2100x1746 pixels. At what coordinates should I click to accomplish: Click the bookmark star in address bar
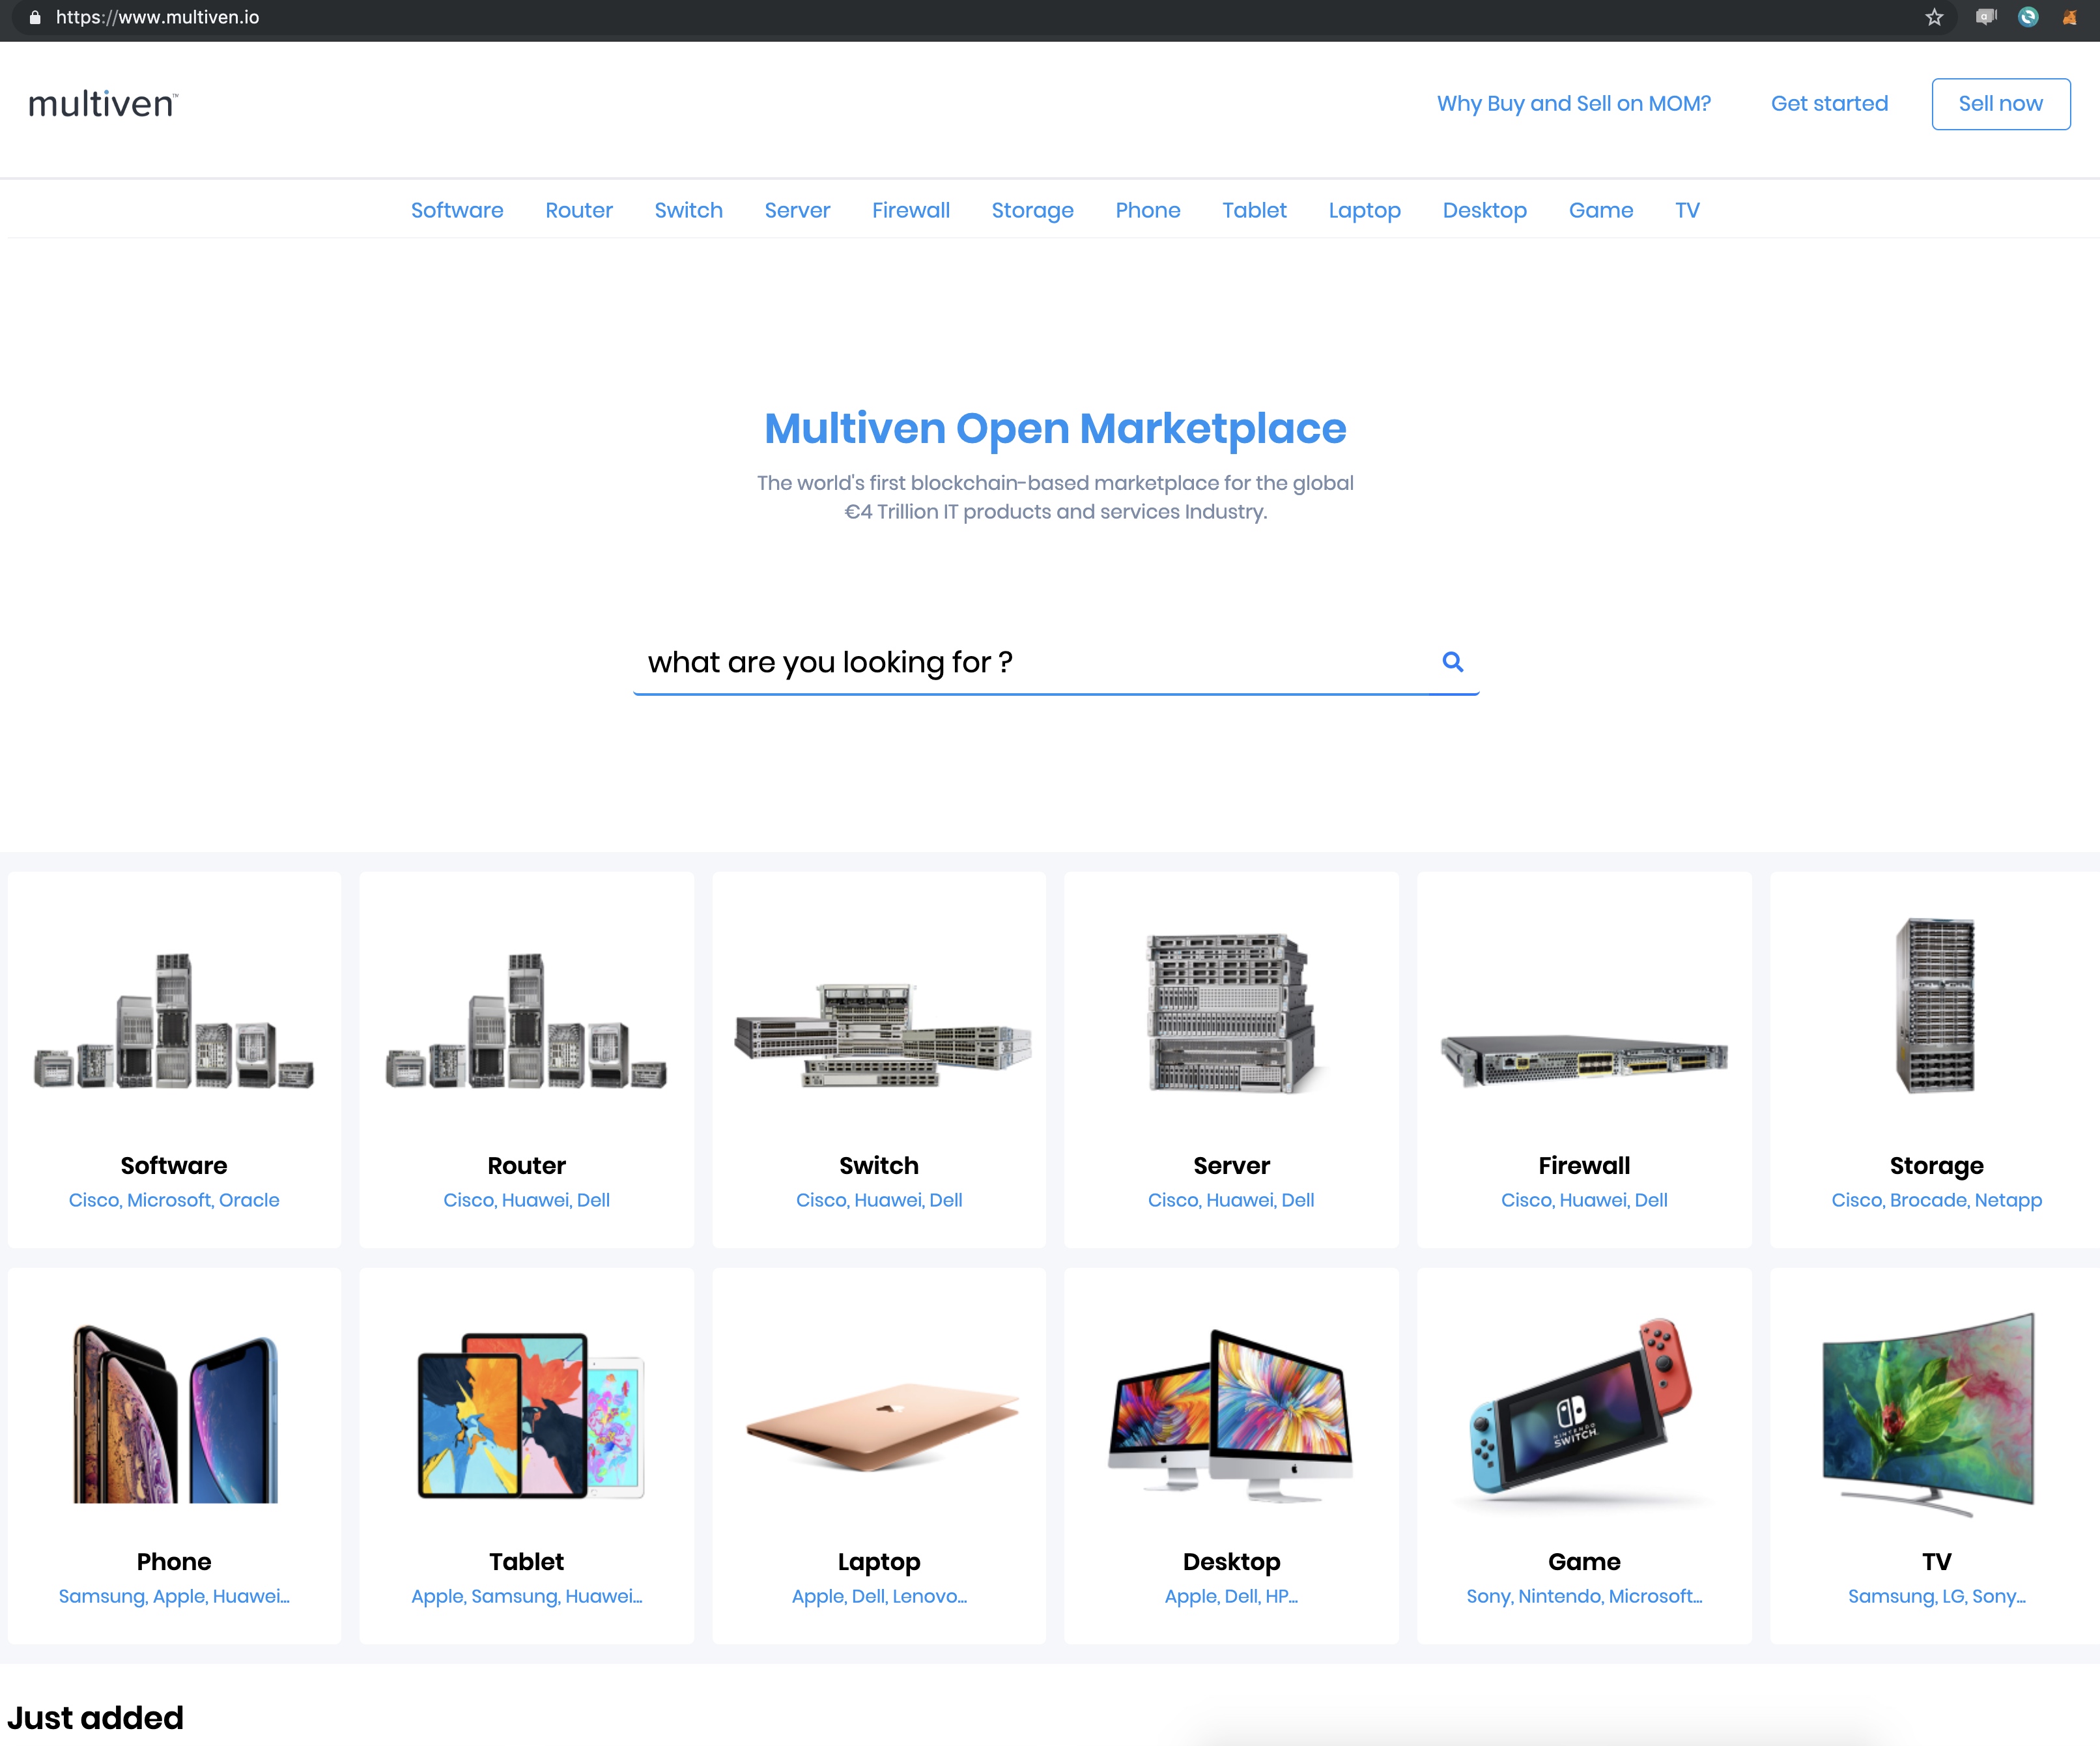point(1934,17)
